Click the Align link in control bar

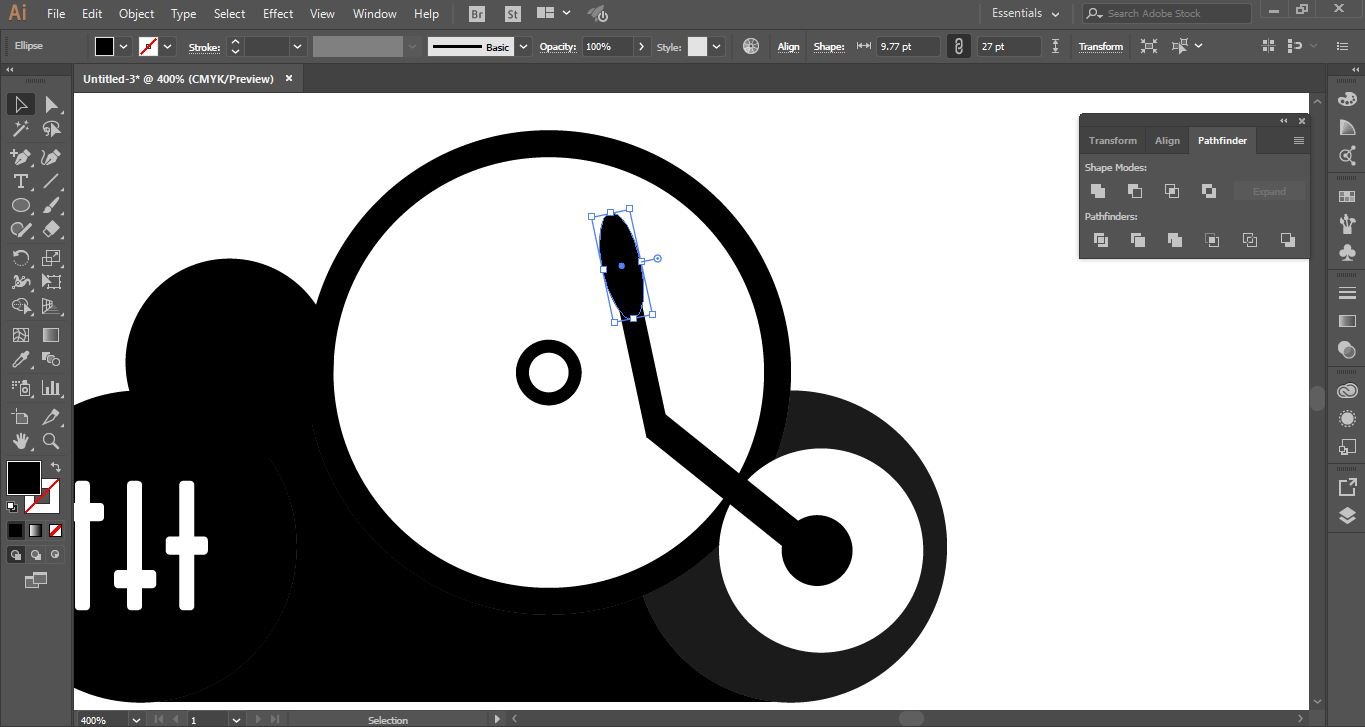(x=789, y=47)
